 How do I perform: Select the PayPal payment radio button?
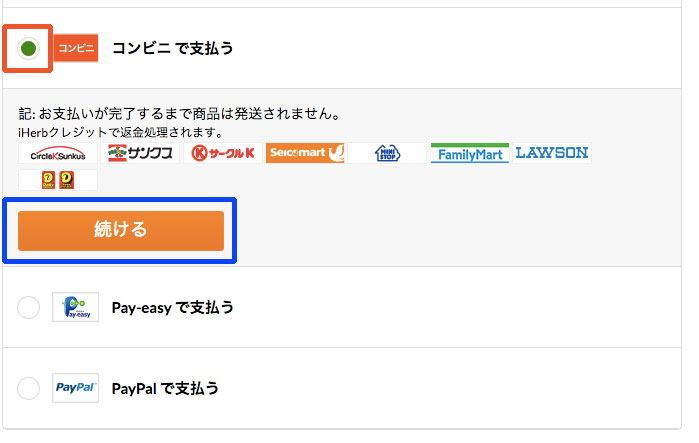click(29, 388)
